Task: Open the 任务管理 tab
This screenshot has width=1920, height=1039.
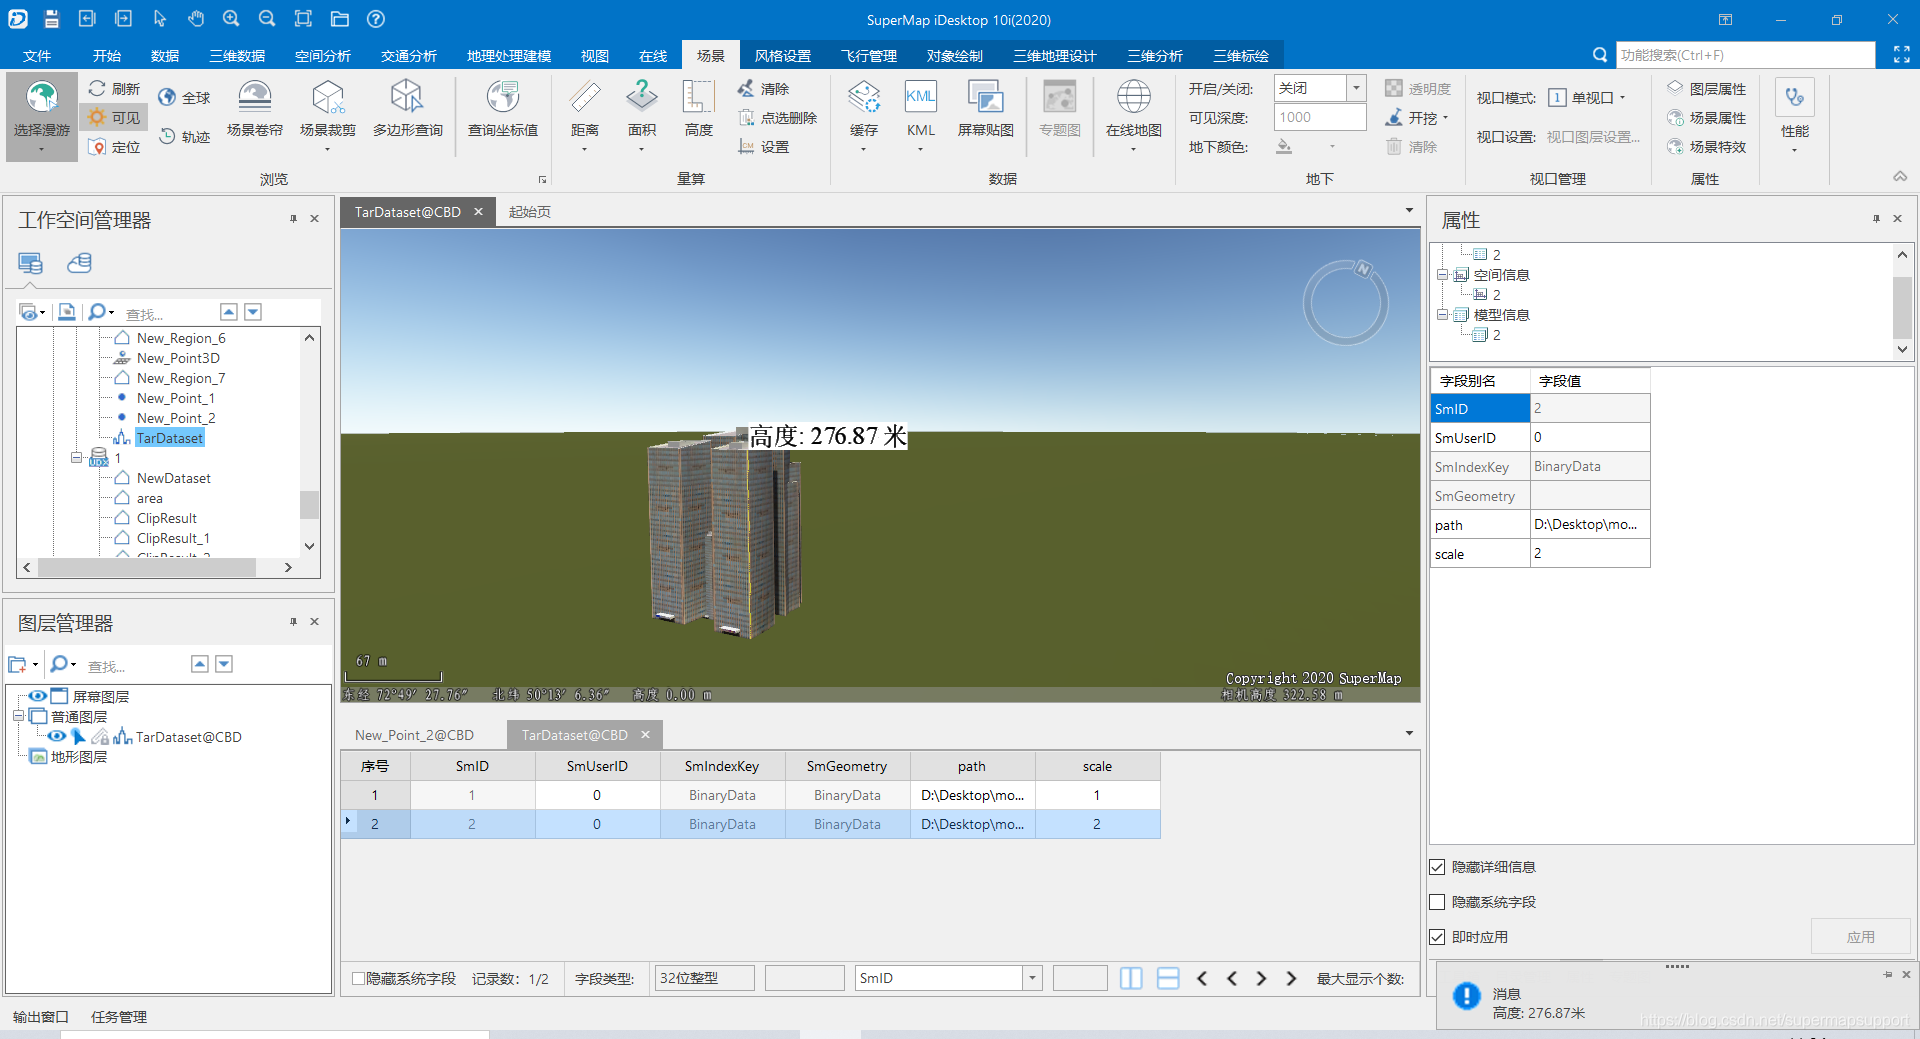Action: pos(119,1017)
